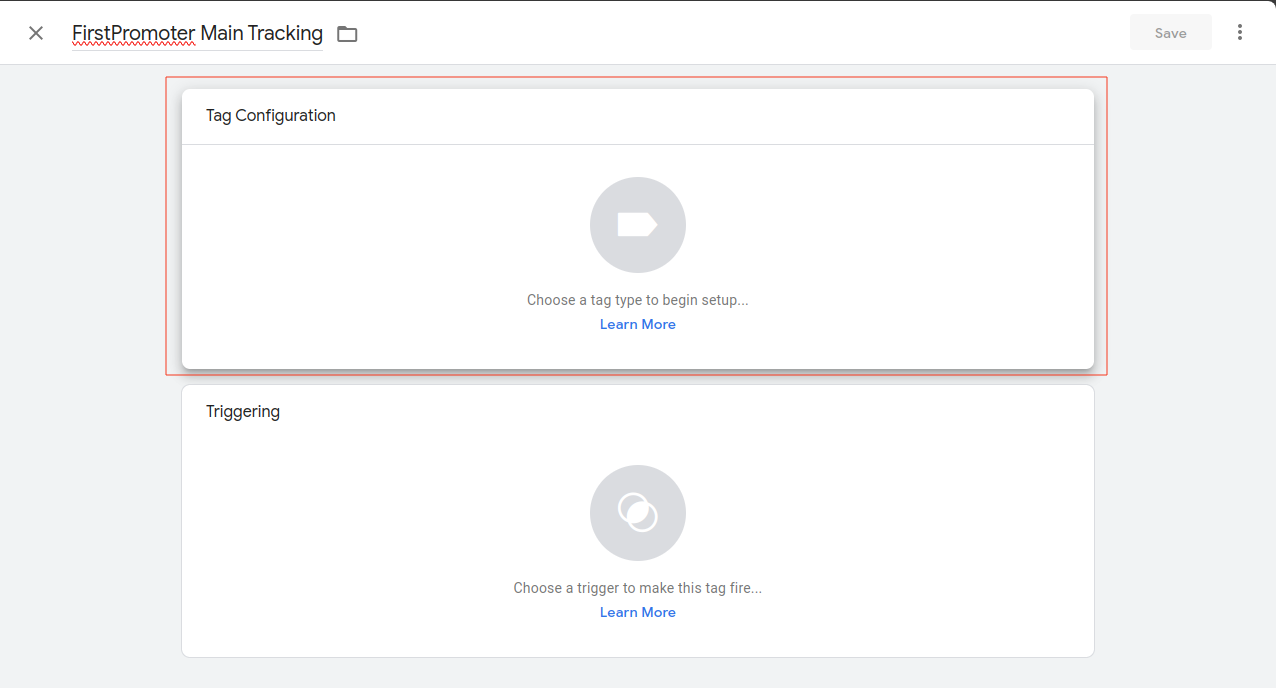The width and height of the screenshot is (1276, 688).
Task: Close the tag editor with the X icon
Action: (x=36, y=33)
